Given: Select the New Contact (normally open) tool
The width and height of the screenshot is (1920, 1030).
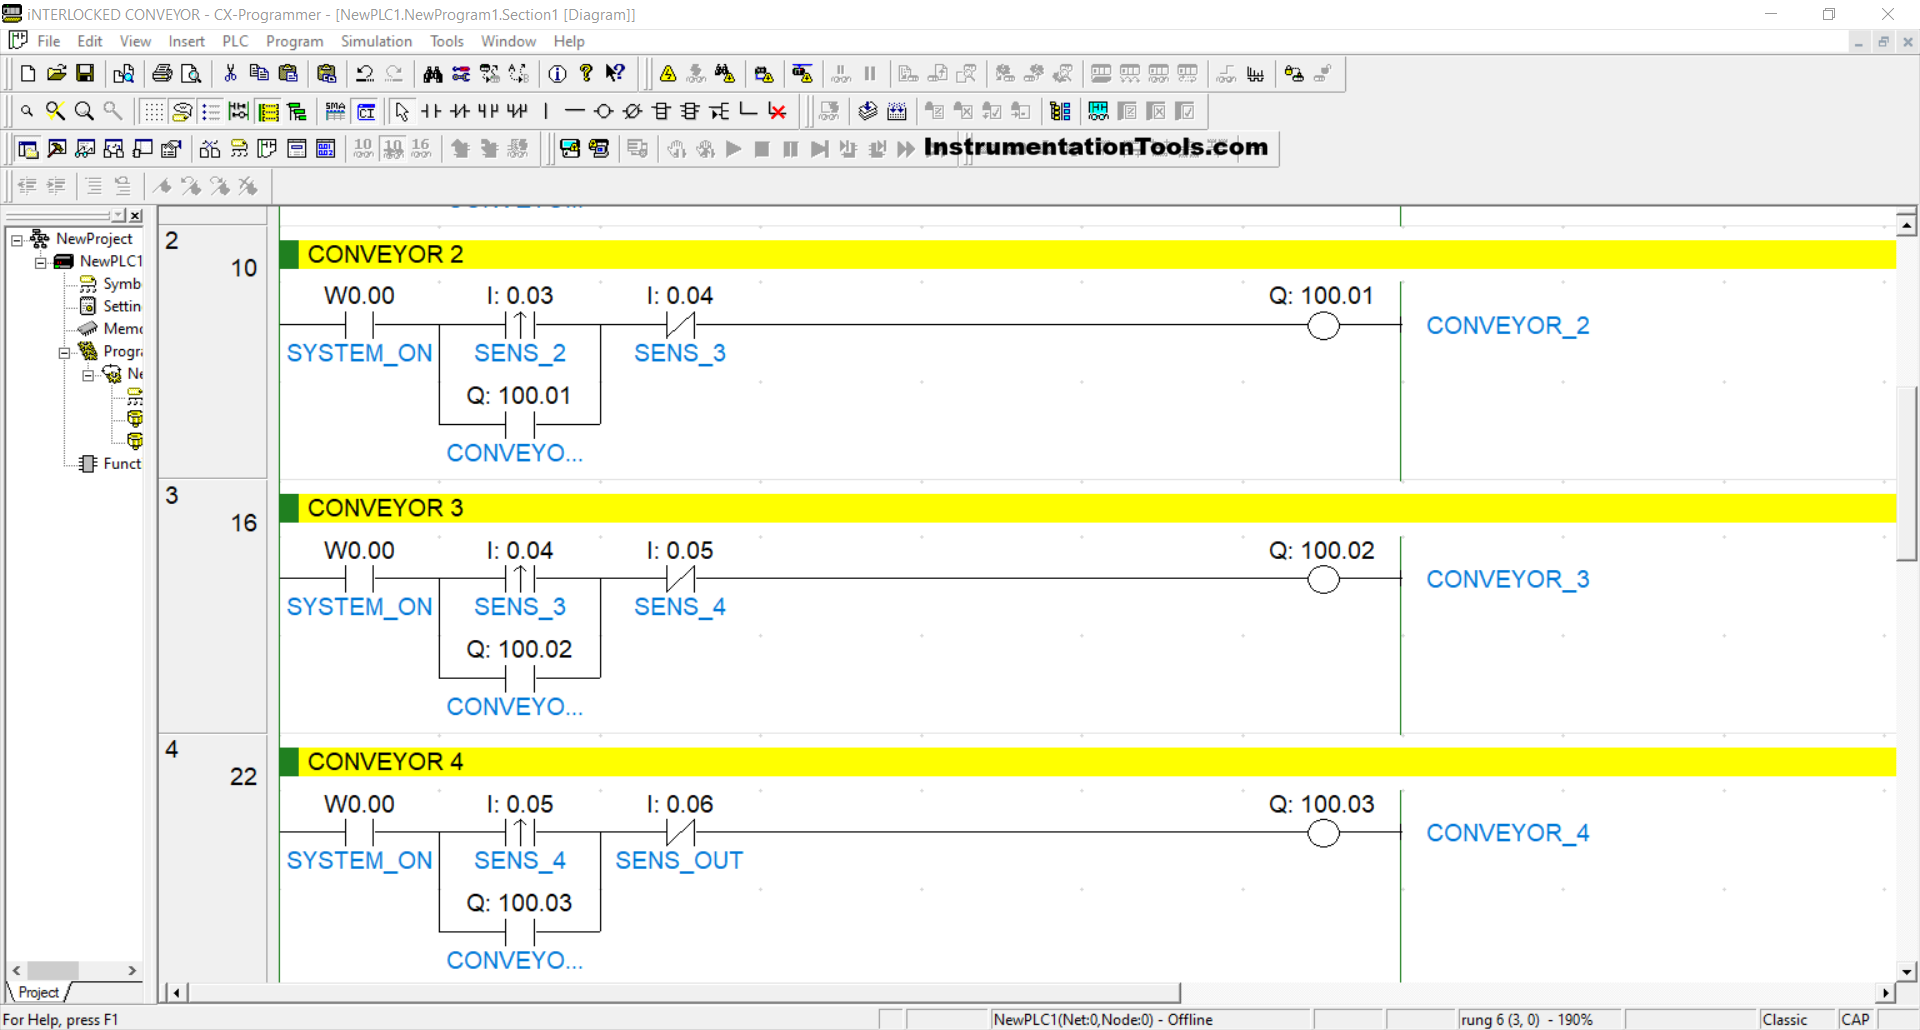Looking at the screenshot, I should coord(431,111).
